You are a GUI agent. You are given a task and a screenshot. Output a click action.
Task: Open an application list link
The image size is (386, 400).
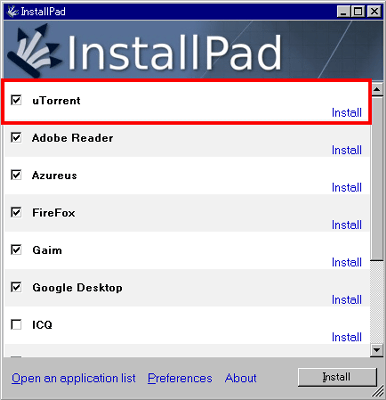pos(73,378)
